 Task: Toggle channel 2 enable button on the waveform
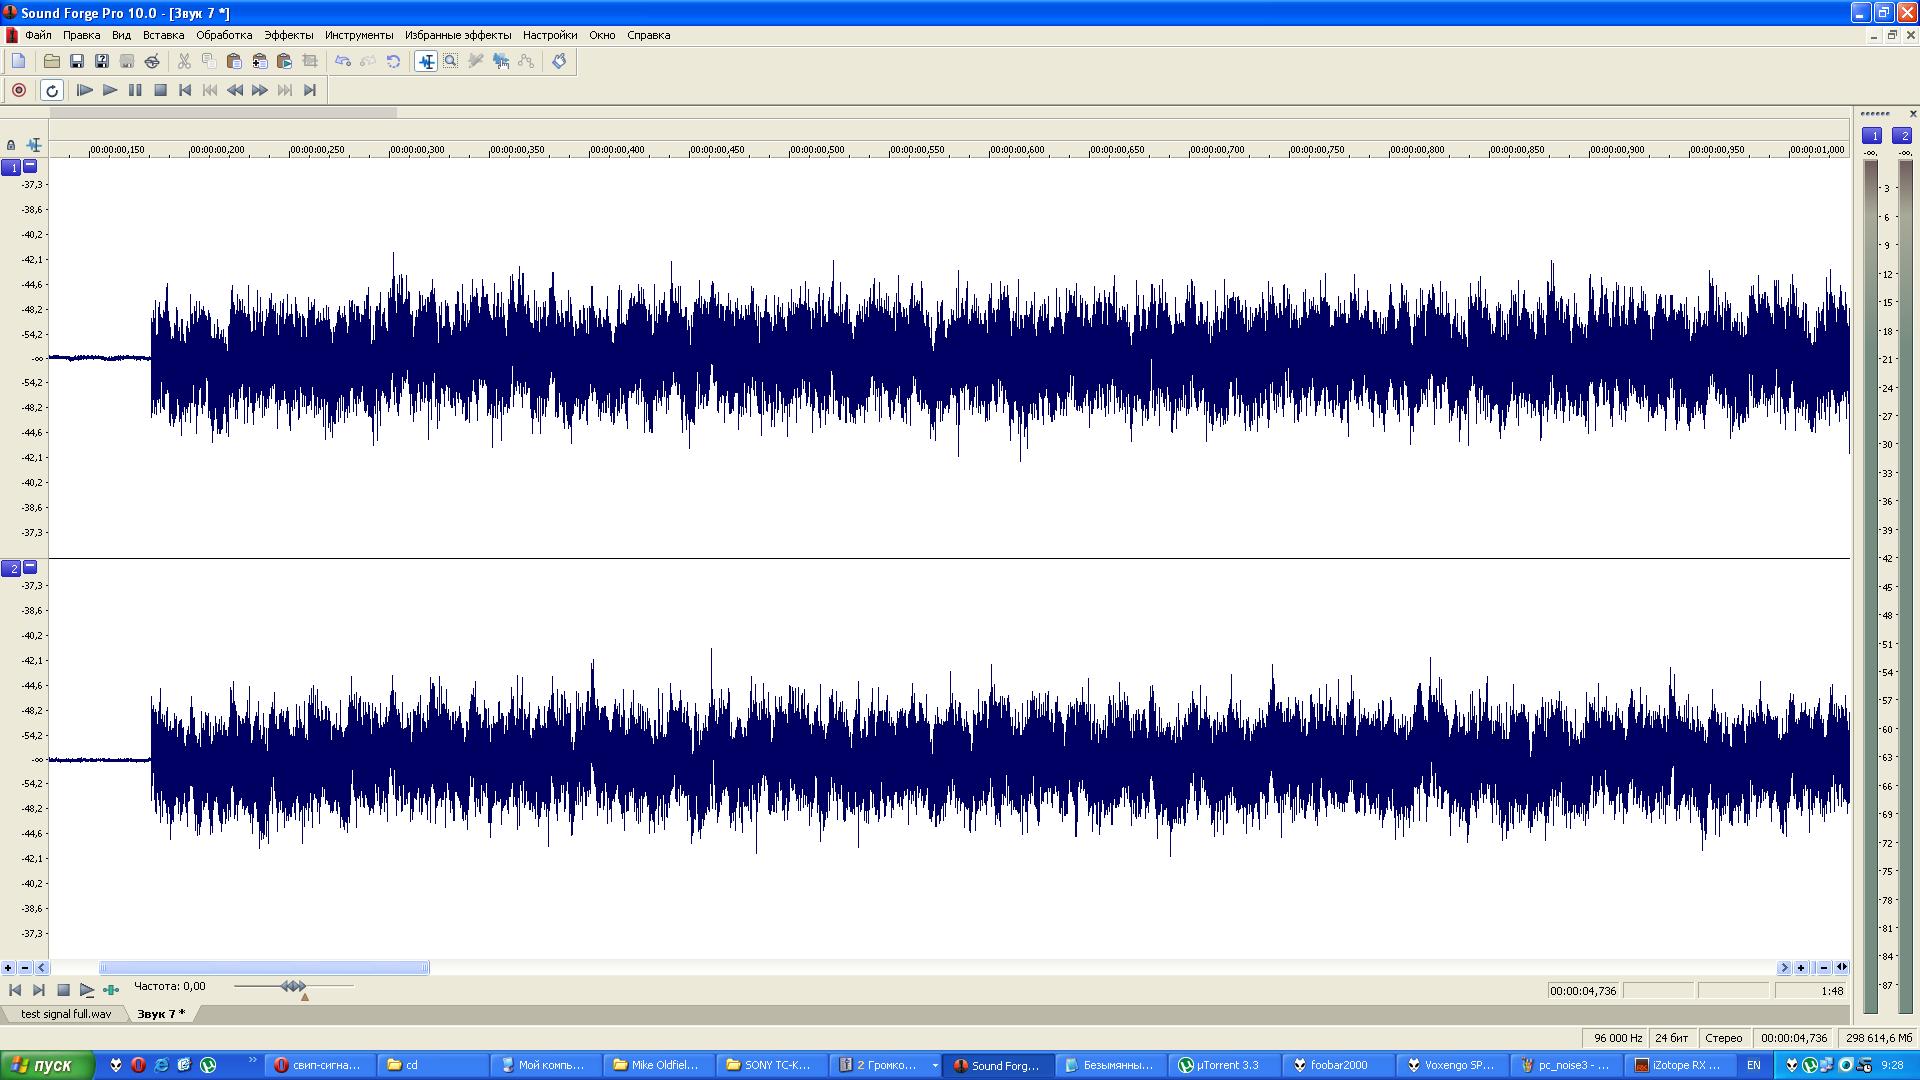(11, 569)
